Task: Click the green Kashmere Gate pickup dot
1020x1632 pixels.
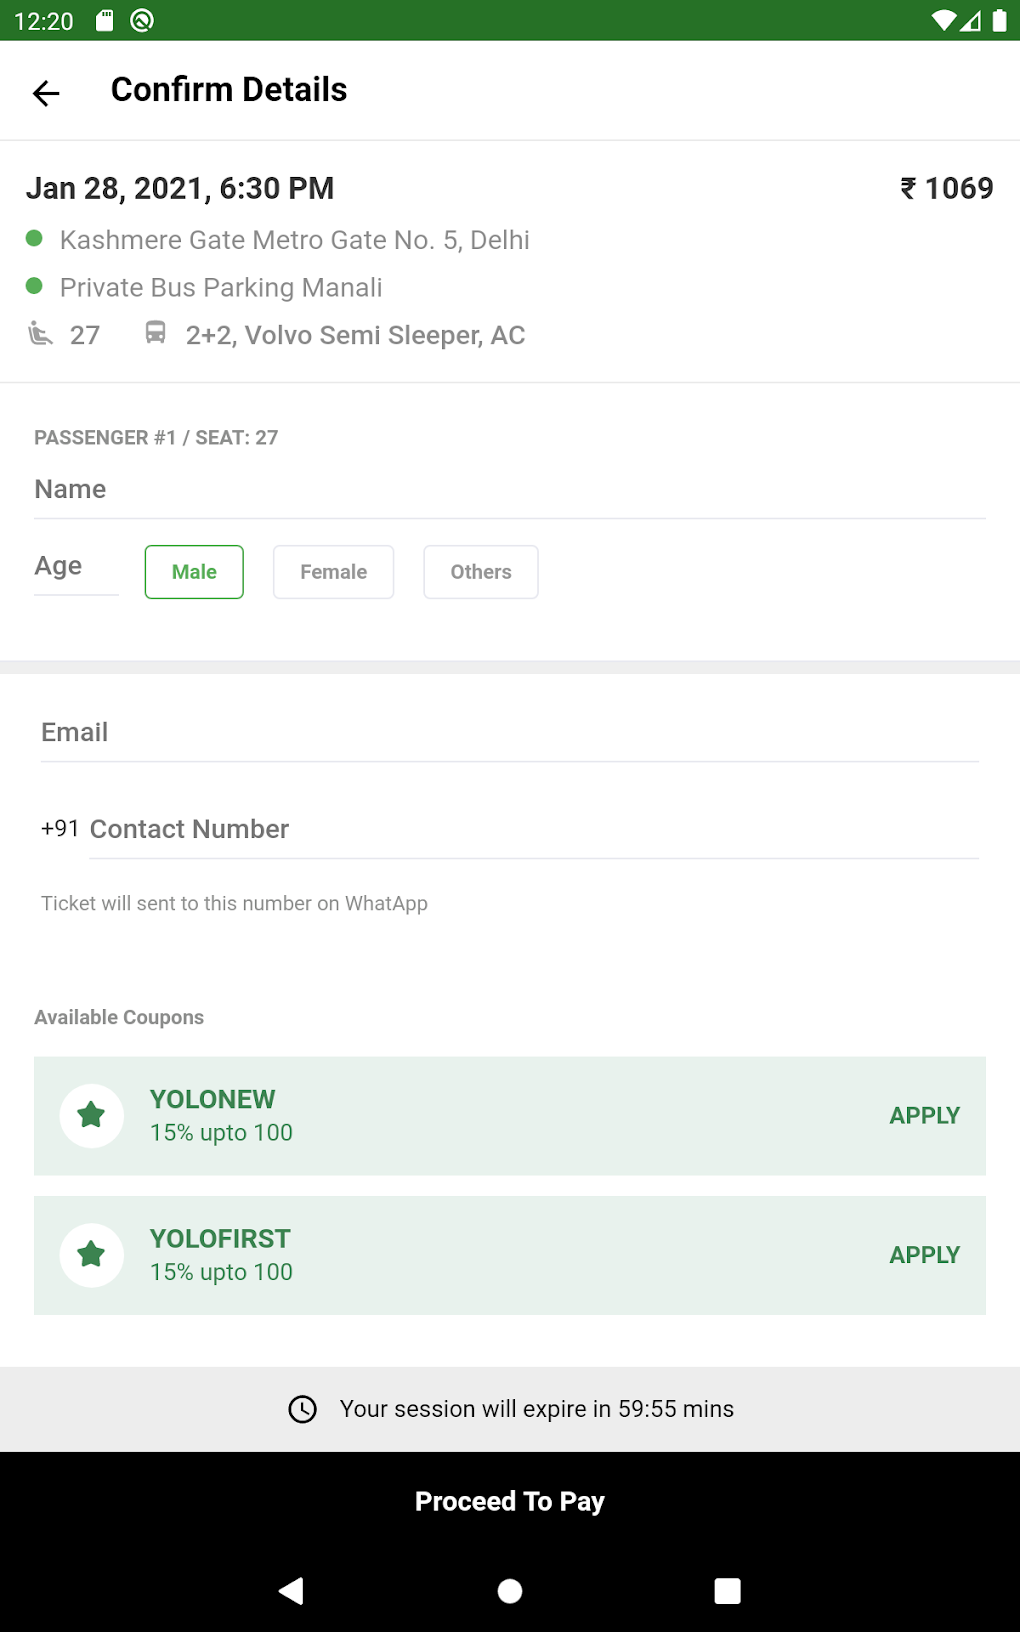Action: point(34,238)
